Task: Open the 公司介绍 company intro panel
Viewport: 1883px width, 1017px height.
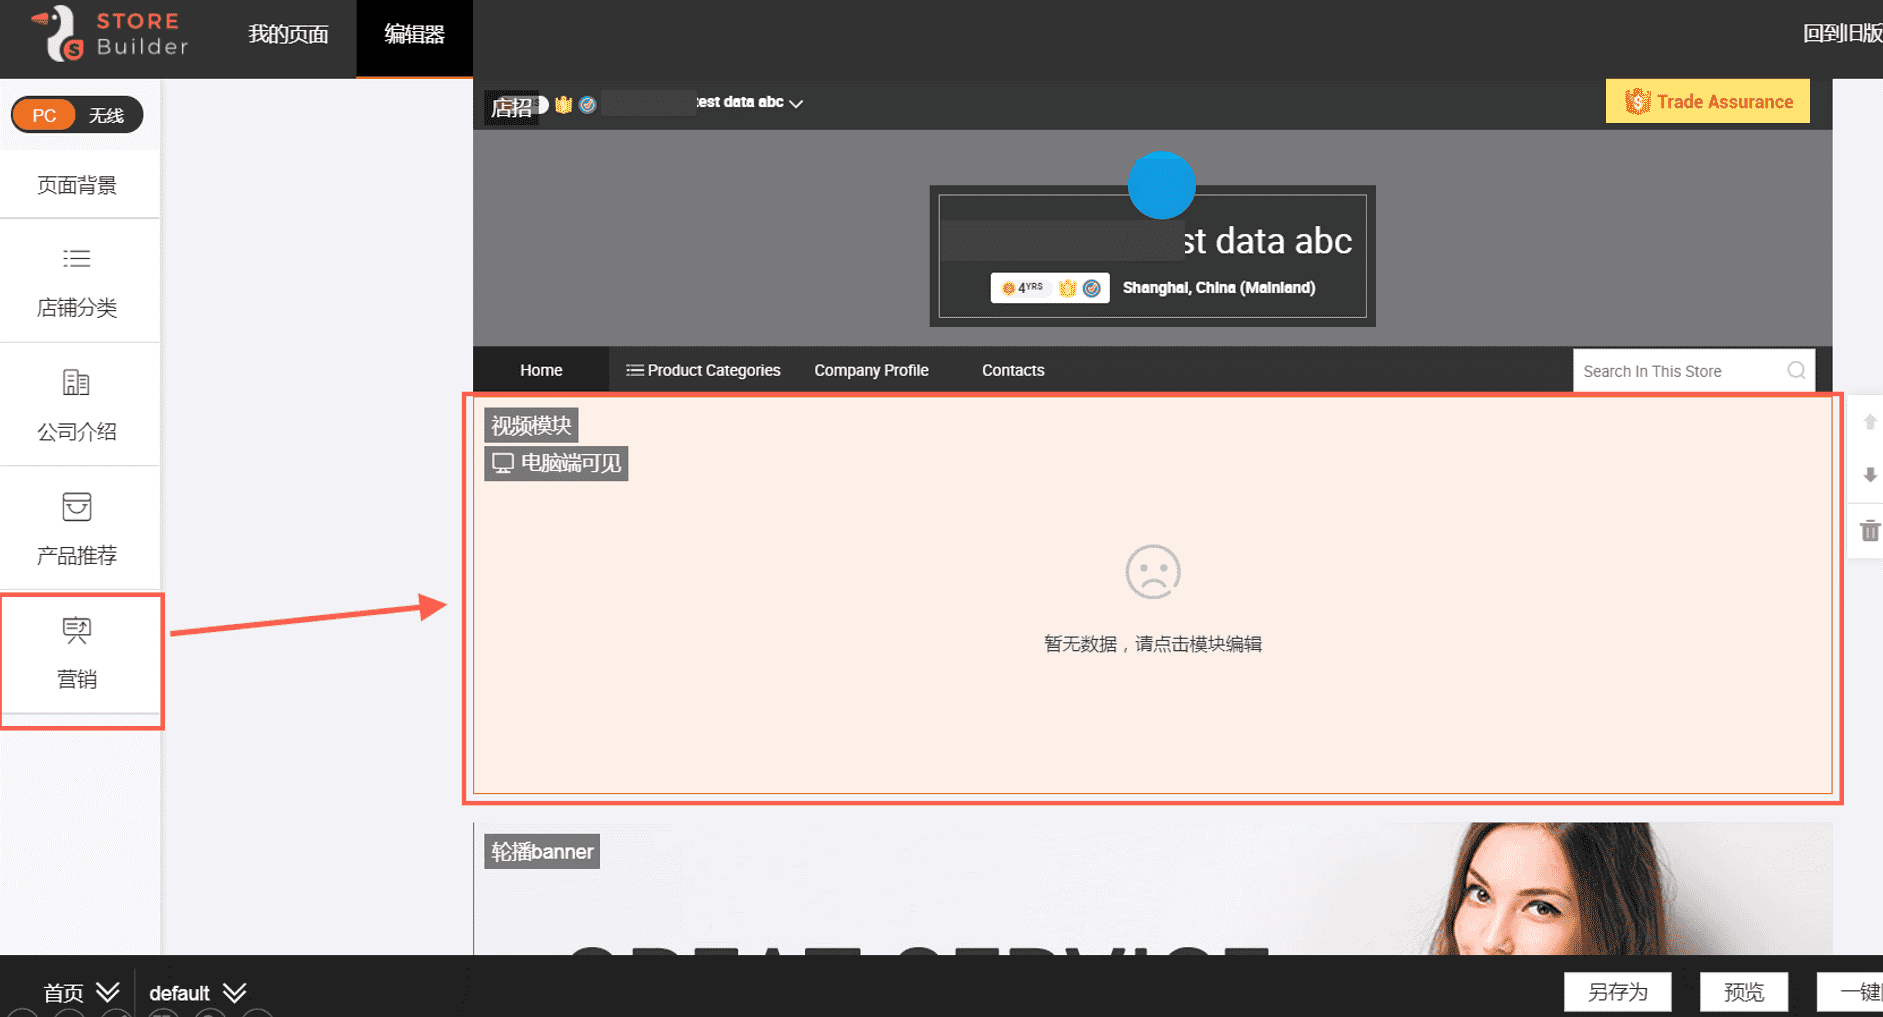Action: click(x=77, y=406)
